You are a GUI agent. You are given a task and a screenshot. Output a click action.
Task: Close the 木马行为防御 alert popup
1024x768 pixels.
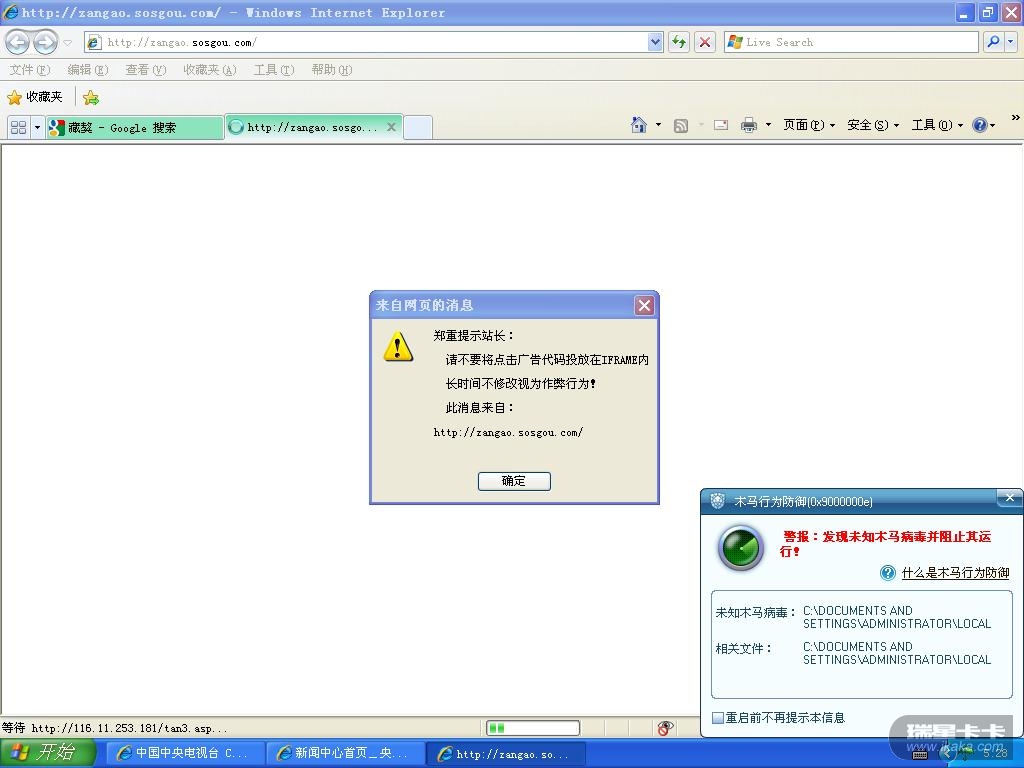[1010, 498]
